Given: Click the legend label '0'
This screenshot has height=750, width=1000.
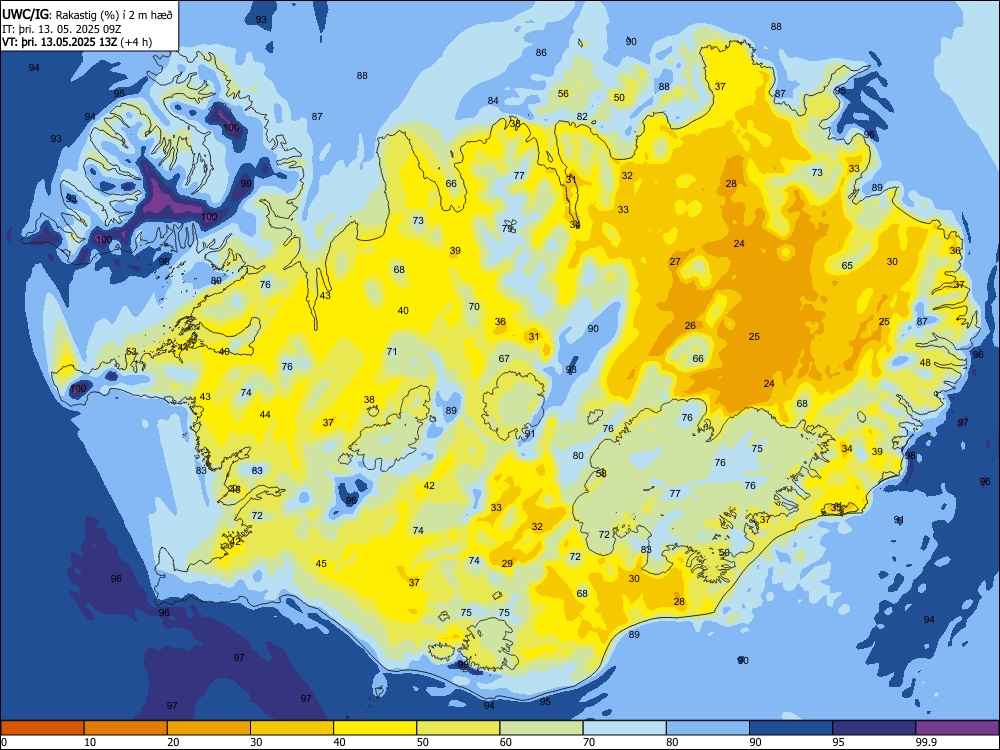Looking at the screenshot, I should [x=4, y=742].
